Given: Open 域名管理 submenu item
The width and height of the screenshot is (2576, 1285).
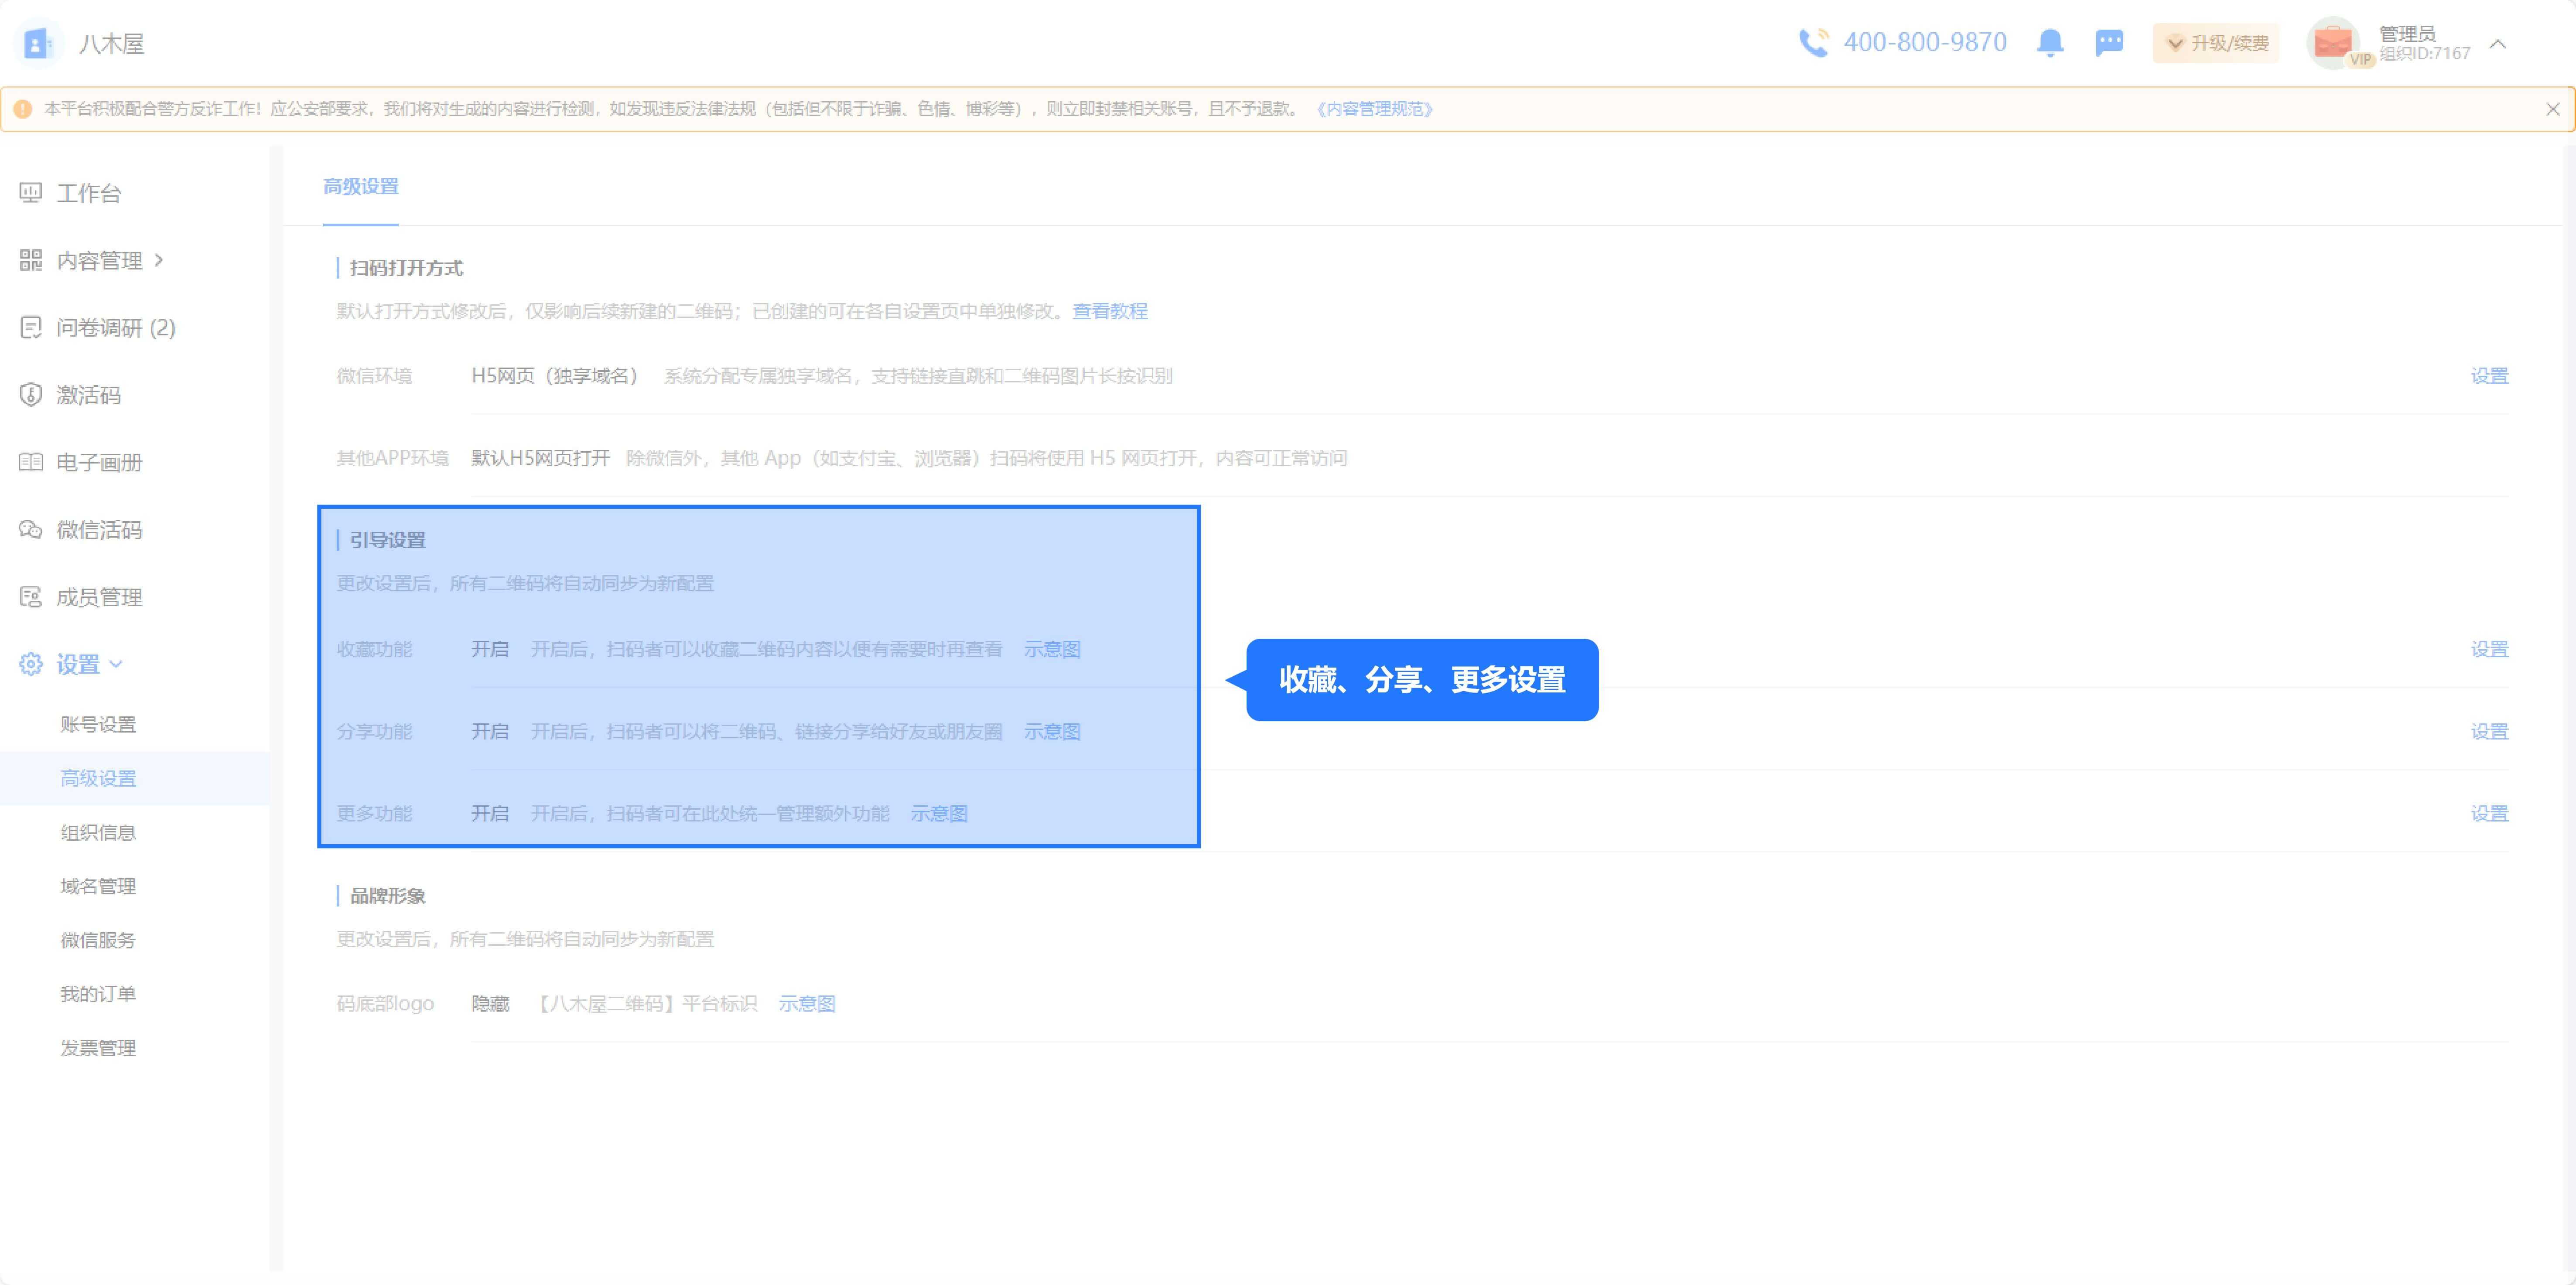Looking at the screenshot, I should (x=98, y=886).
